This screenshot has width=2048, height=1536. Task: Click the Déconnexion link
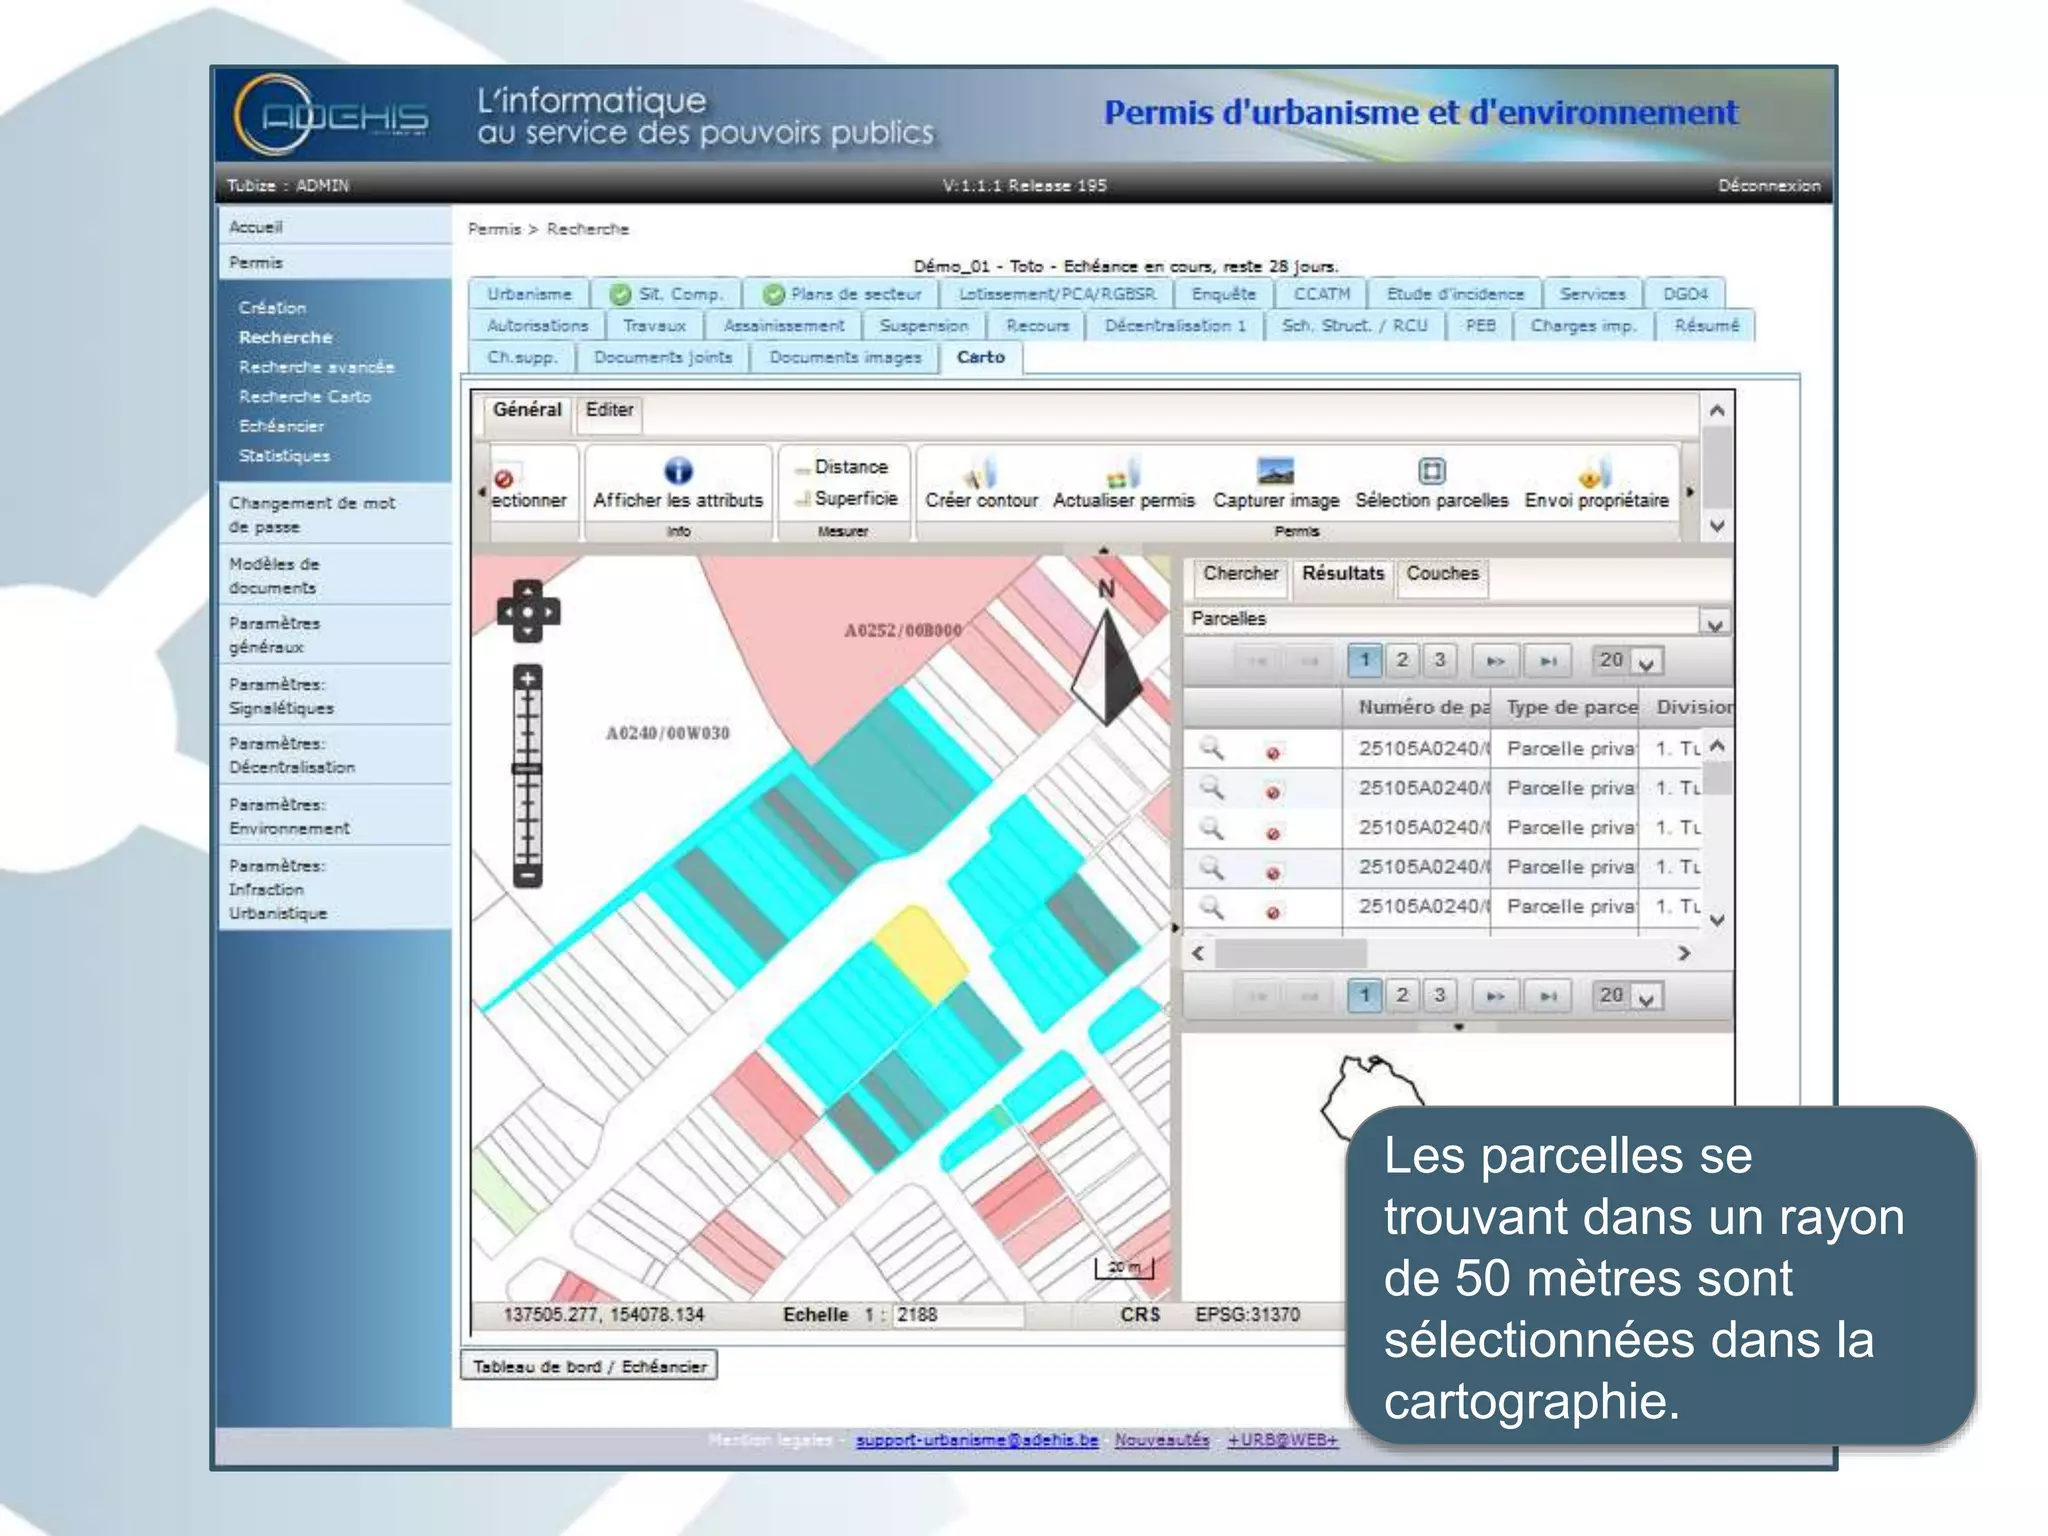(x=1768, y=186)
